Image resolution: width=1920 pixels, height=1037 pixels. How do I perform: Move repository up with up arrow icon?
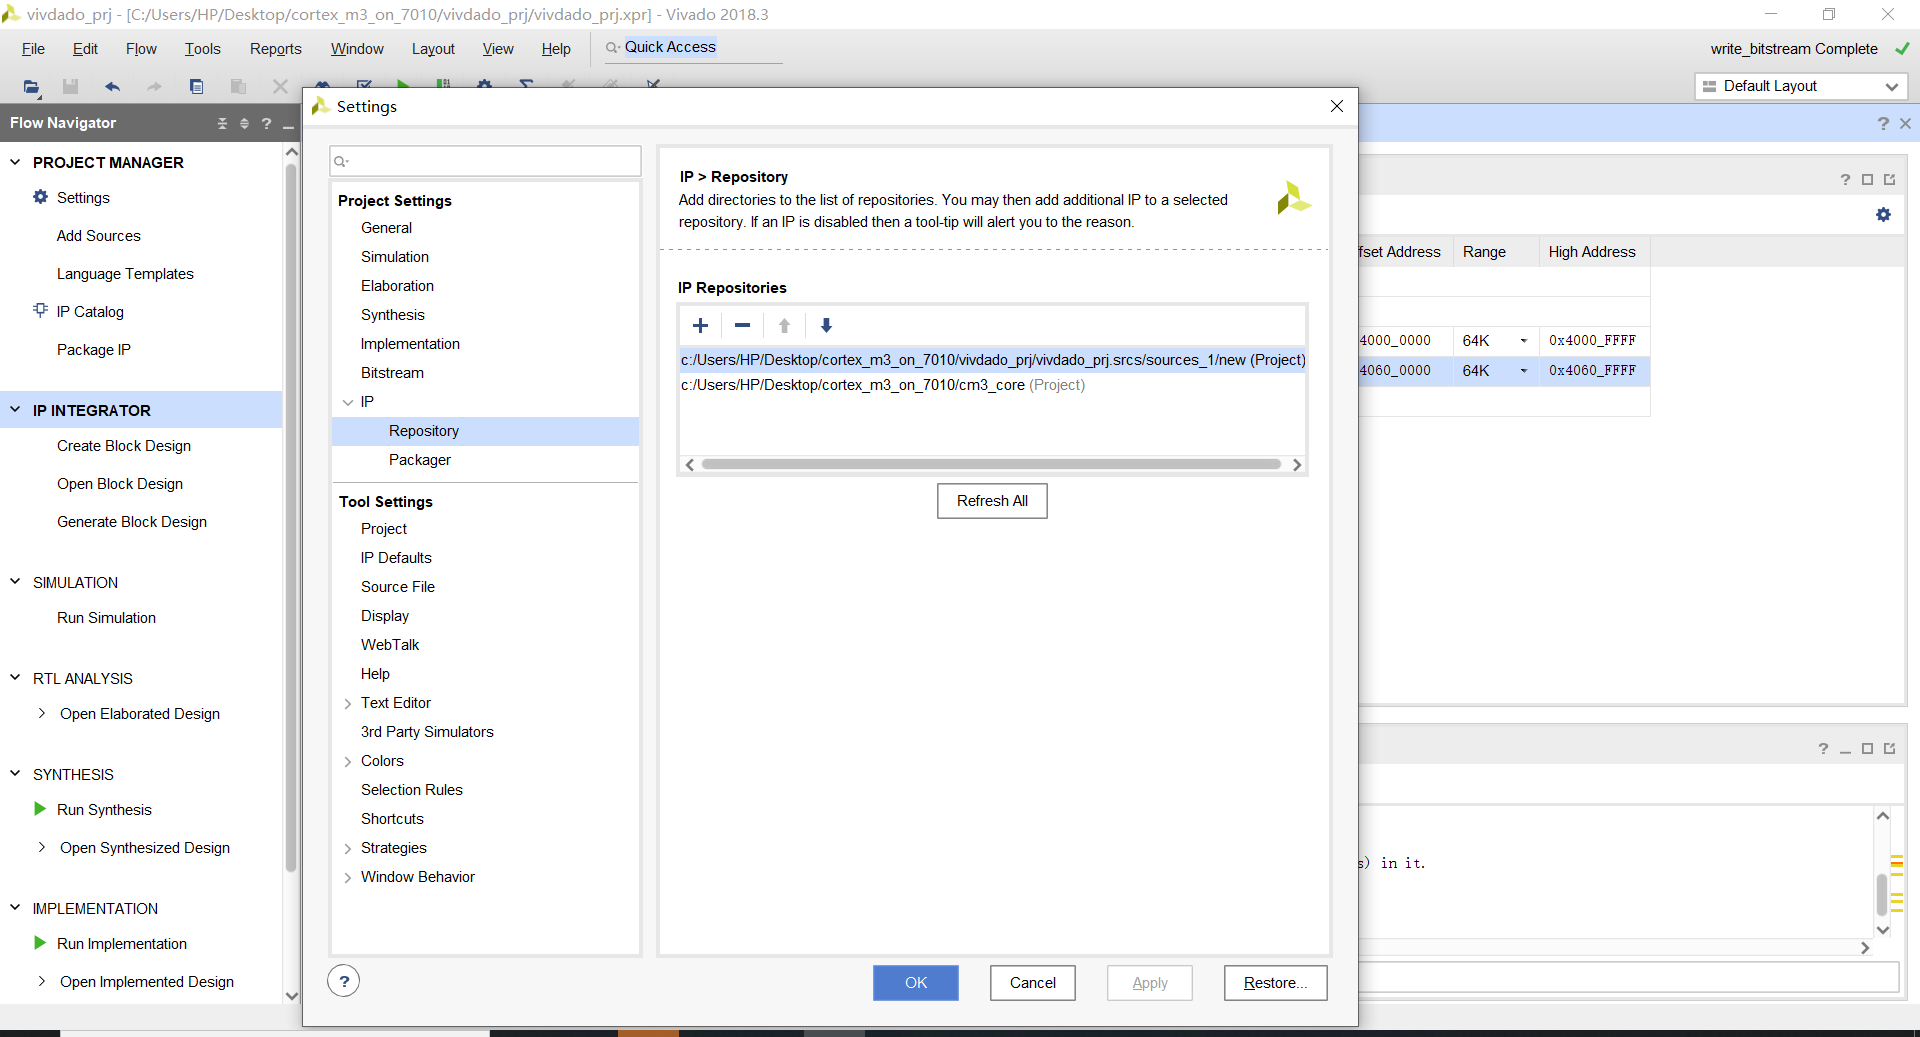(x=784, y=325)
